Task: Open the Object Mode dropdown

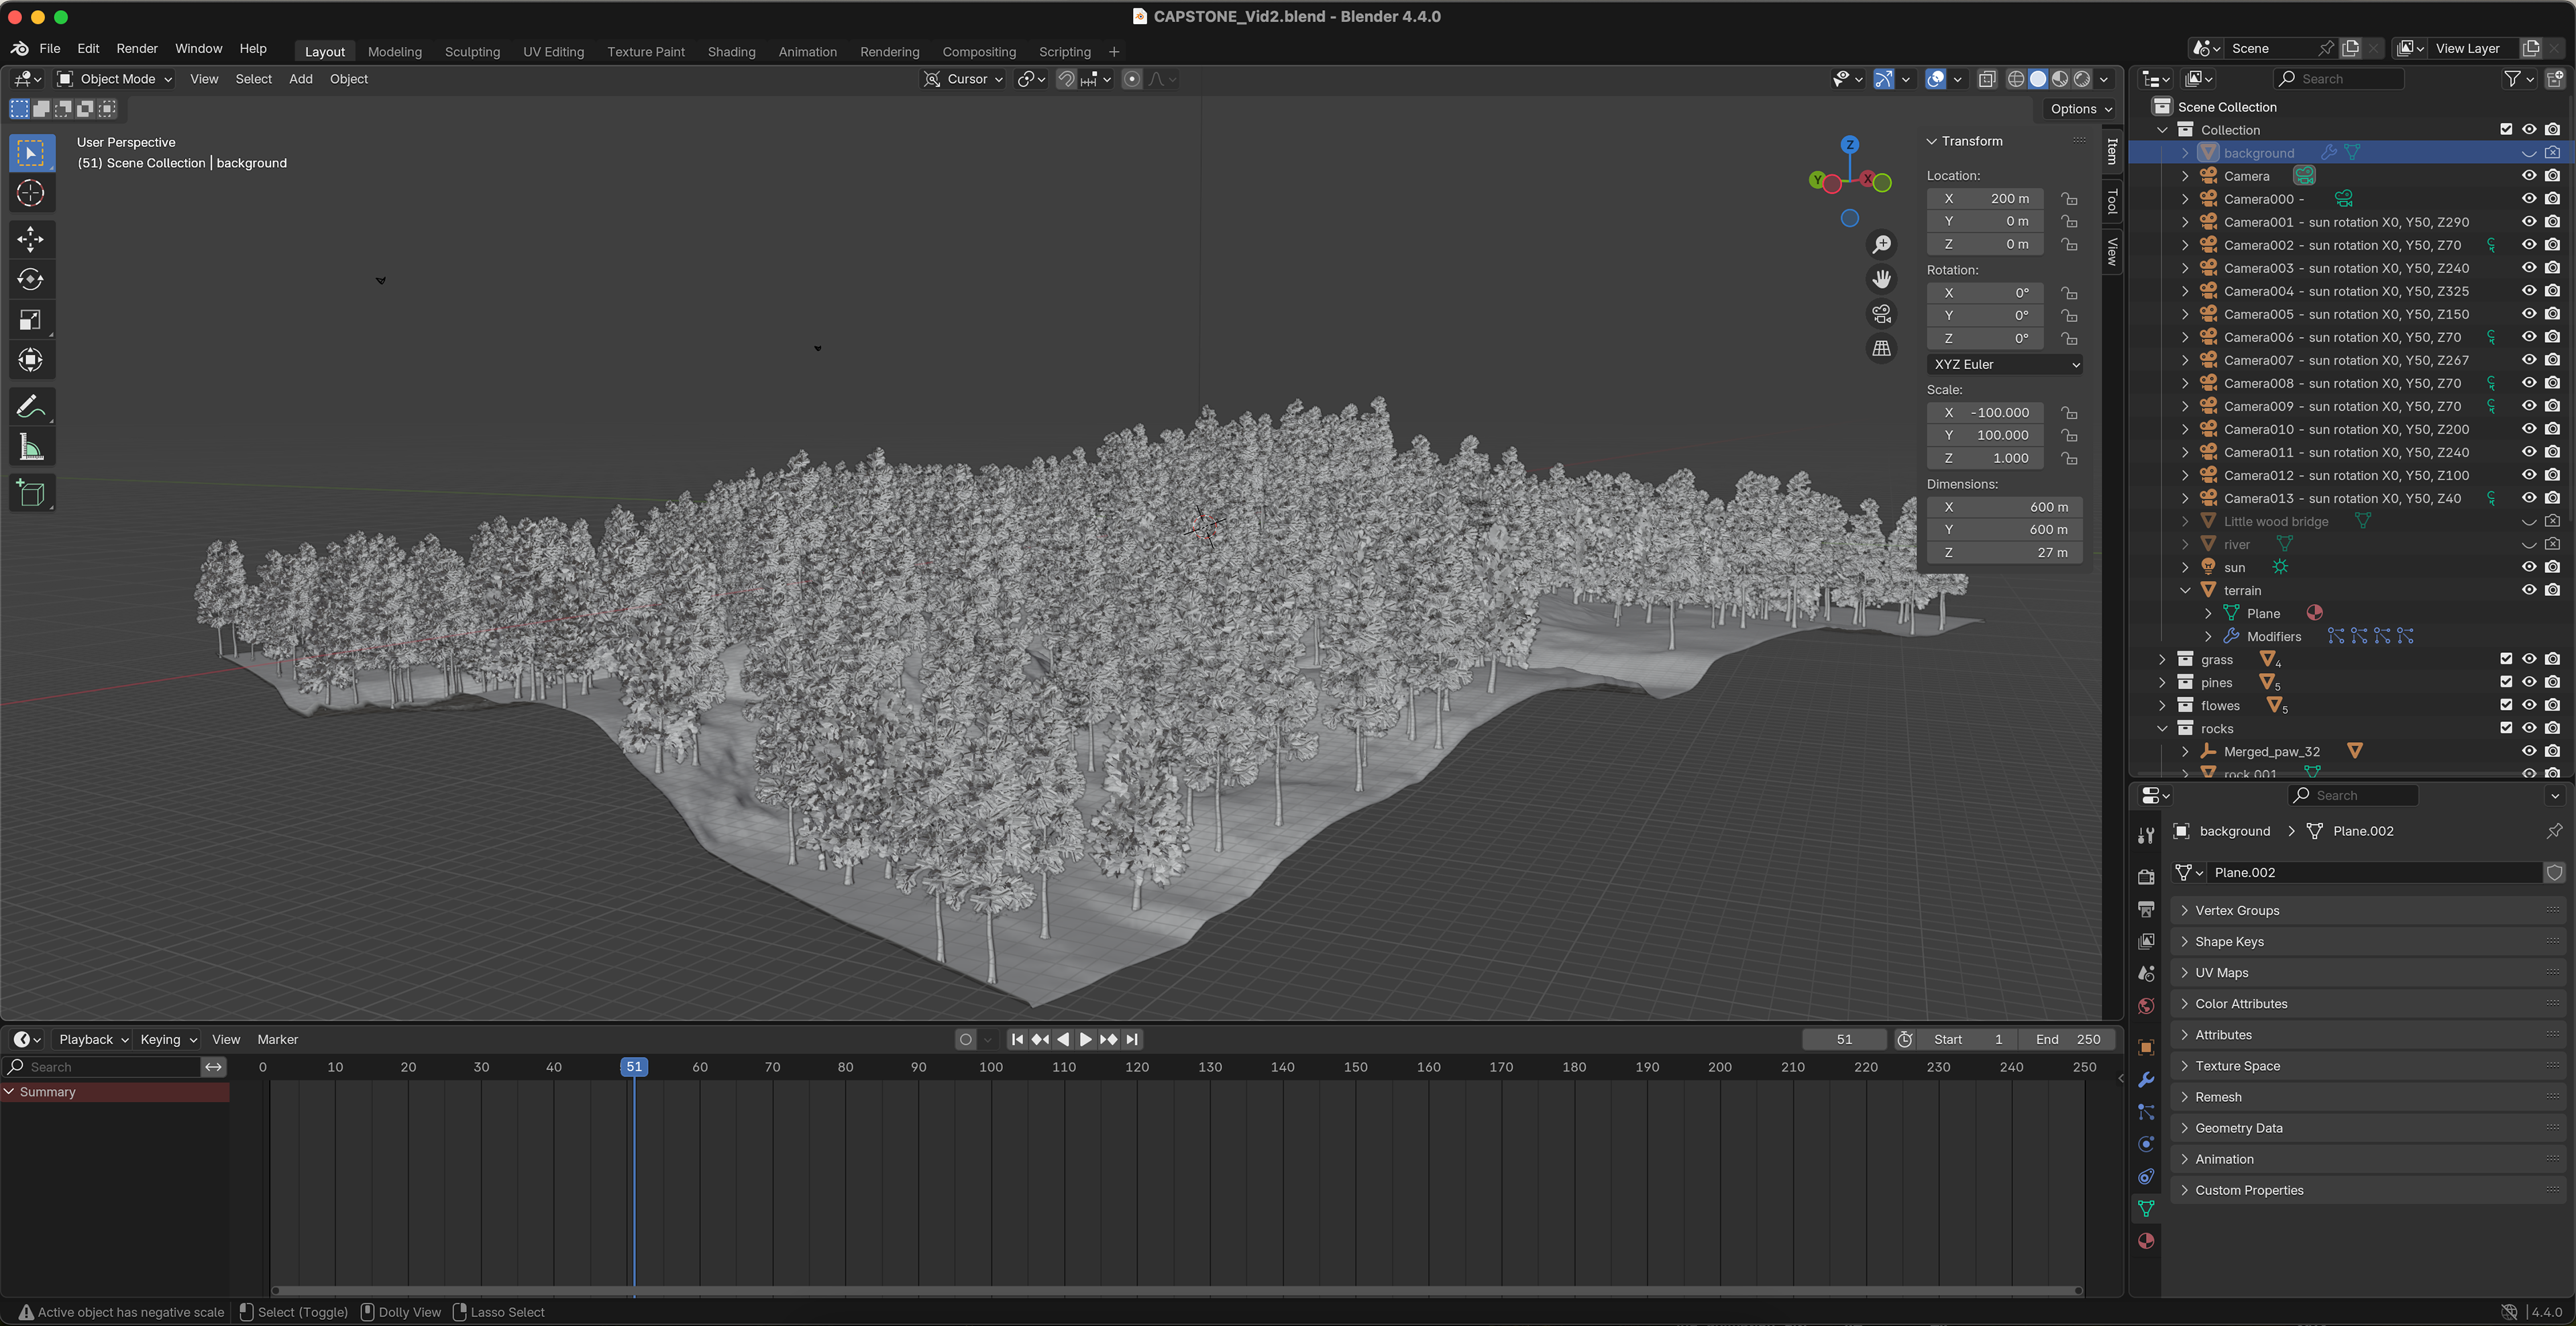Action: pos(115,79)
